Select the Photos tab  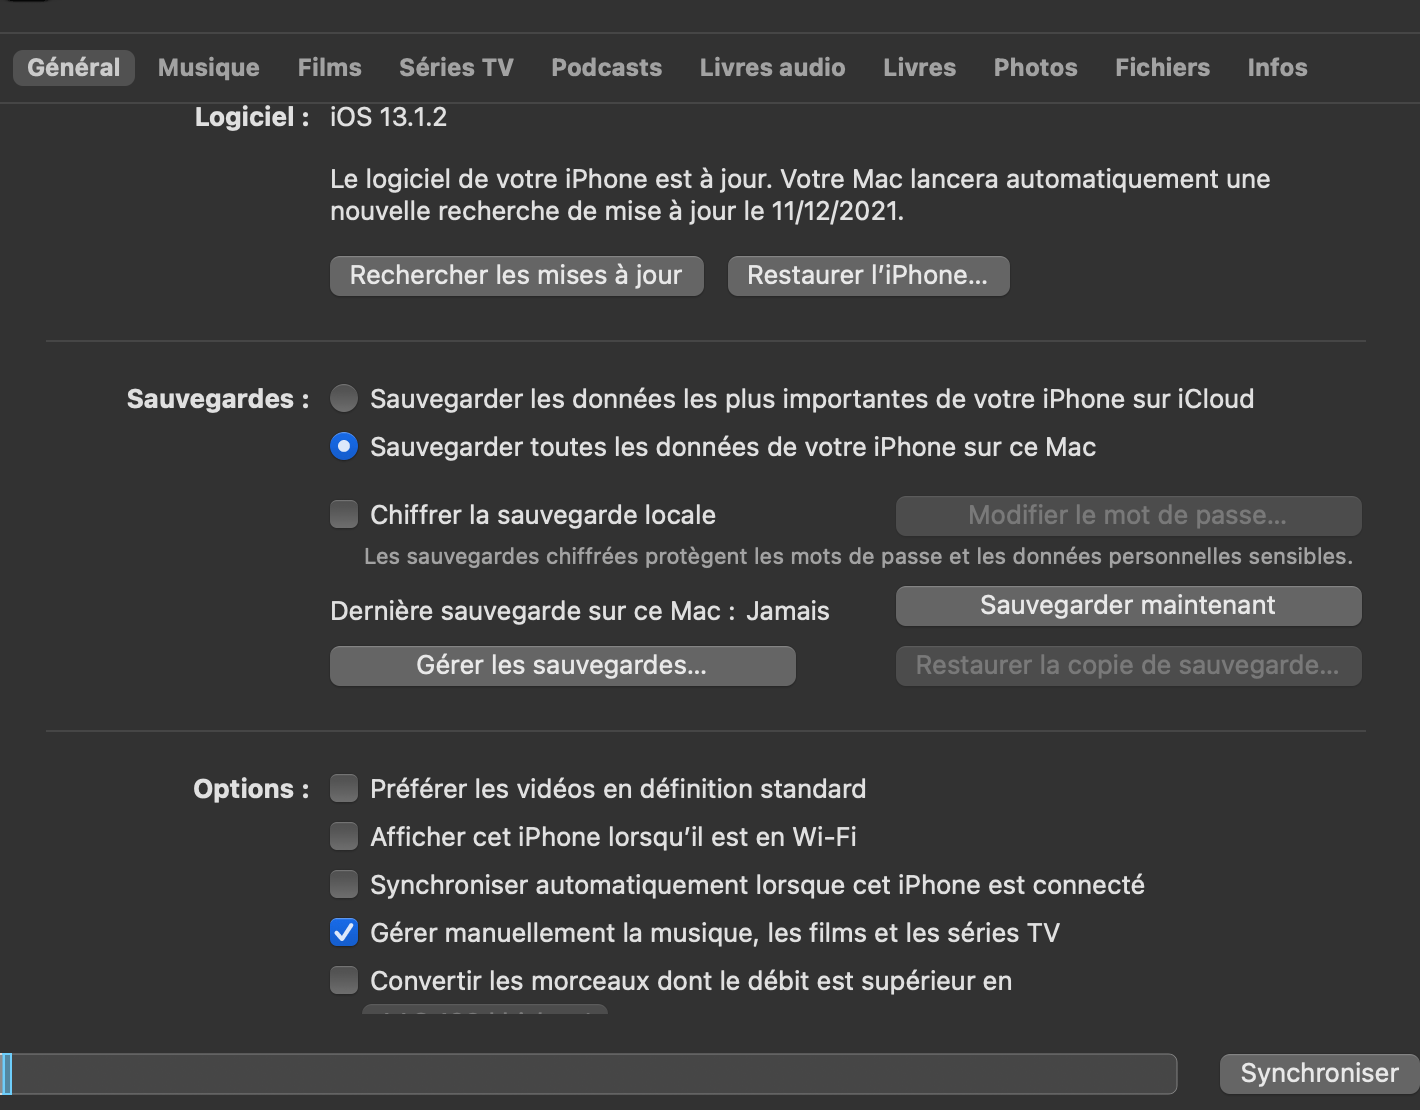point(1035,67)
